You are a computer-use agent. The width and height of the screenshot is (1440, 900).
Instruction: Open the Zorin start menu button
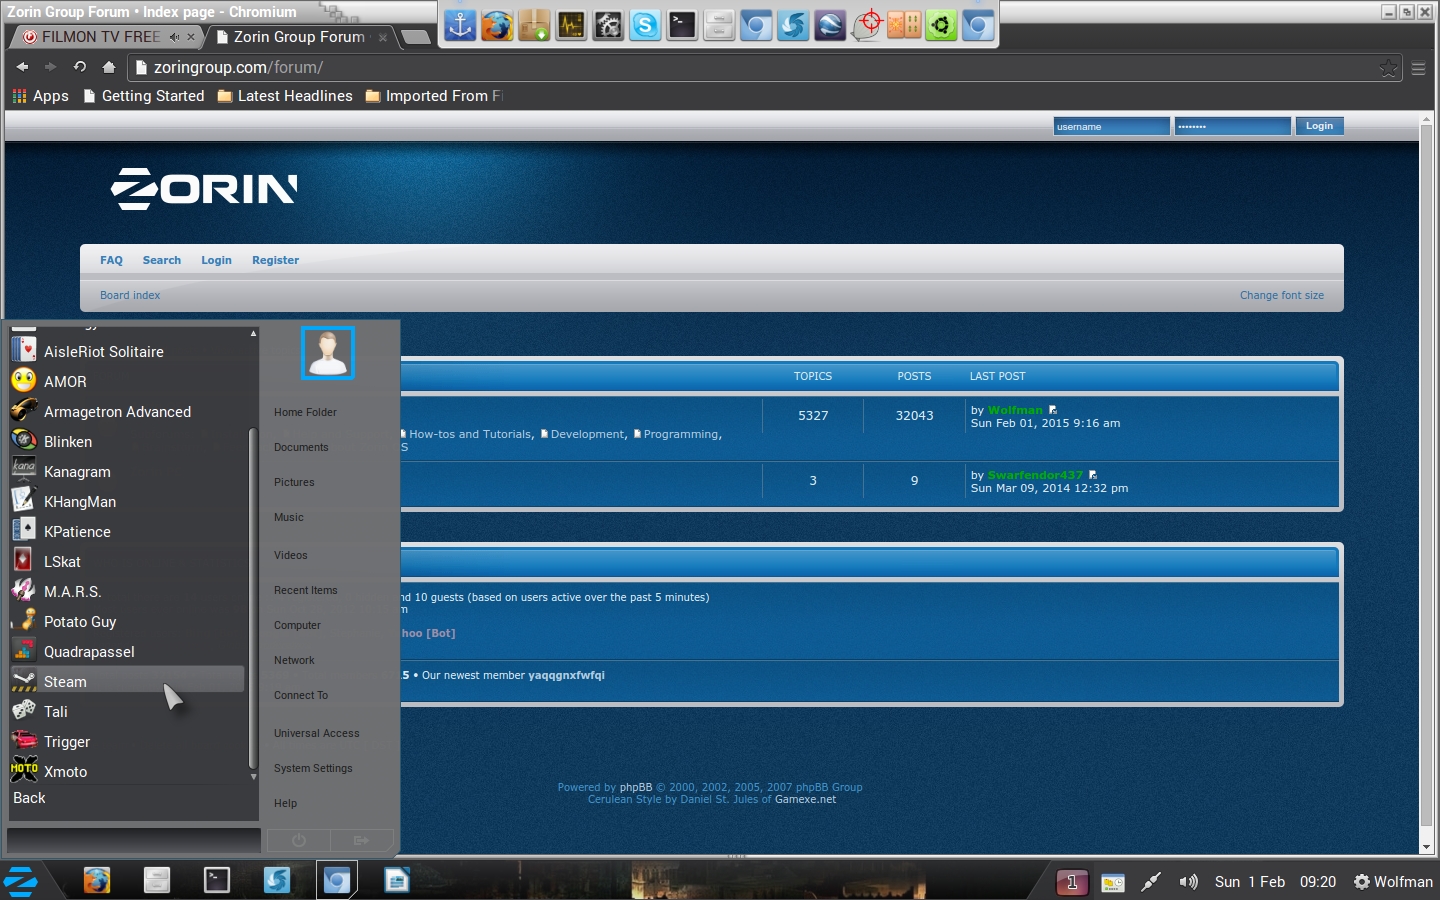pyautogui.click(x=21, y=881)
